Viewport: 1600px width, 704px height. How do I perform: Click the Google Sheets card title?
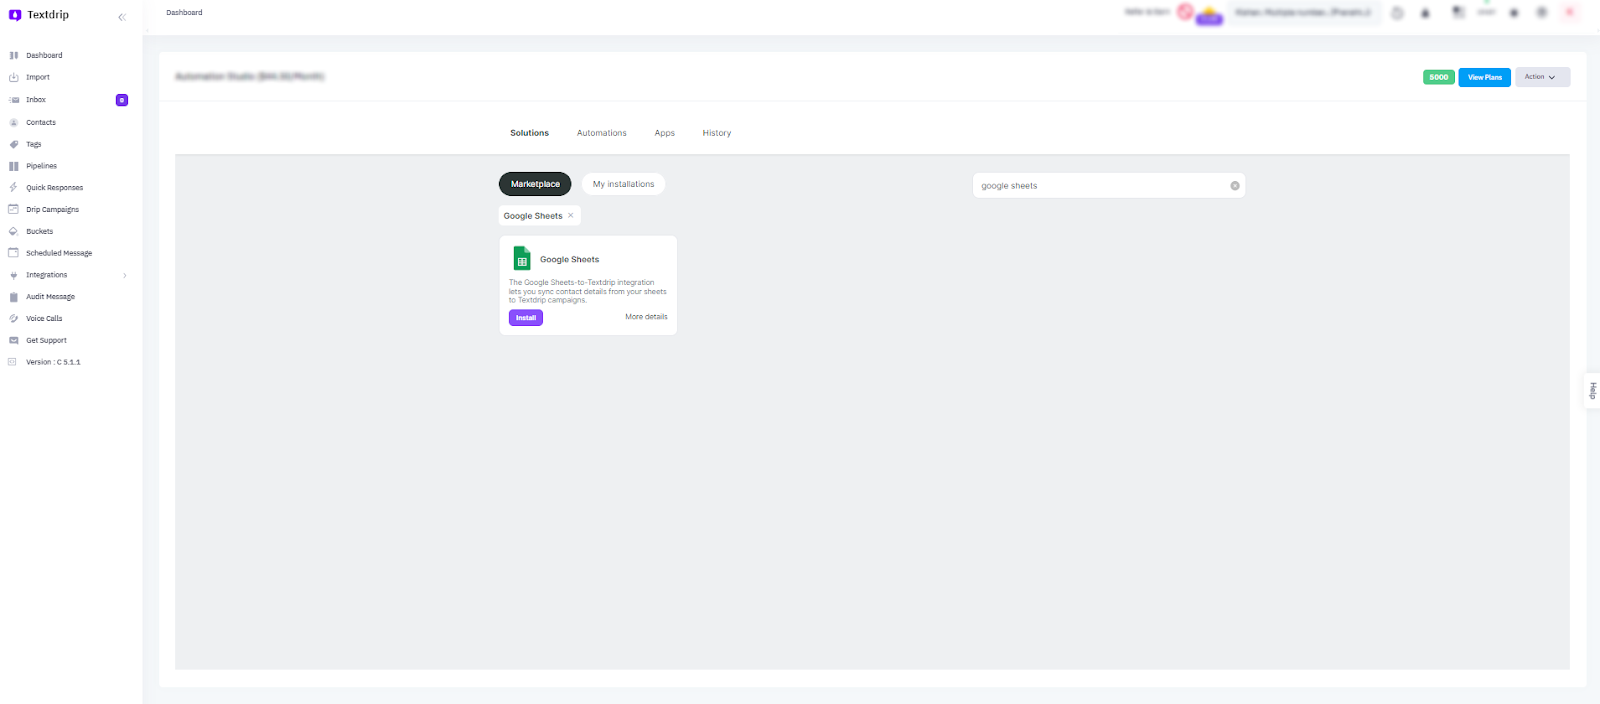point(570,260)
